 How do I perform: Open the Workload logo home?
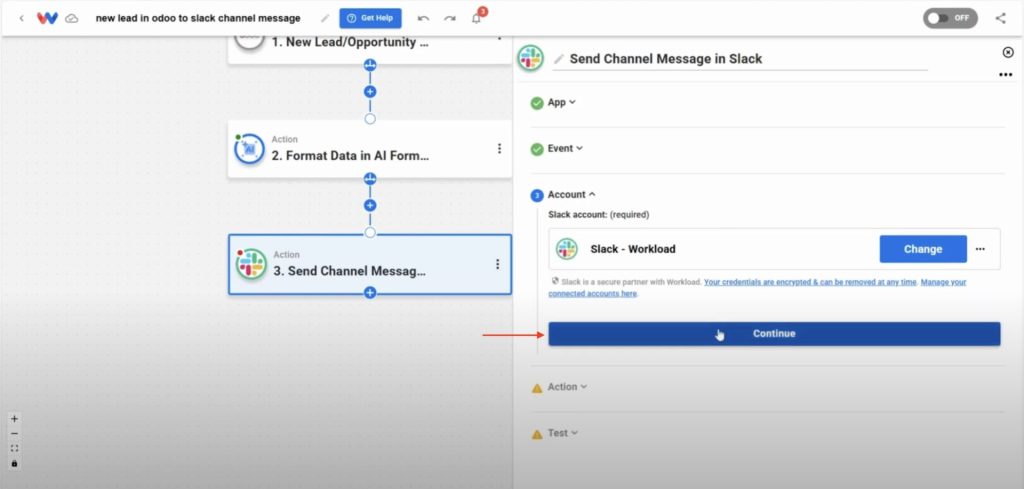coord(47,18)
